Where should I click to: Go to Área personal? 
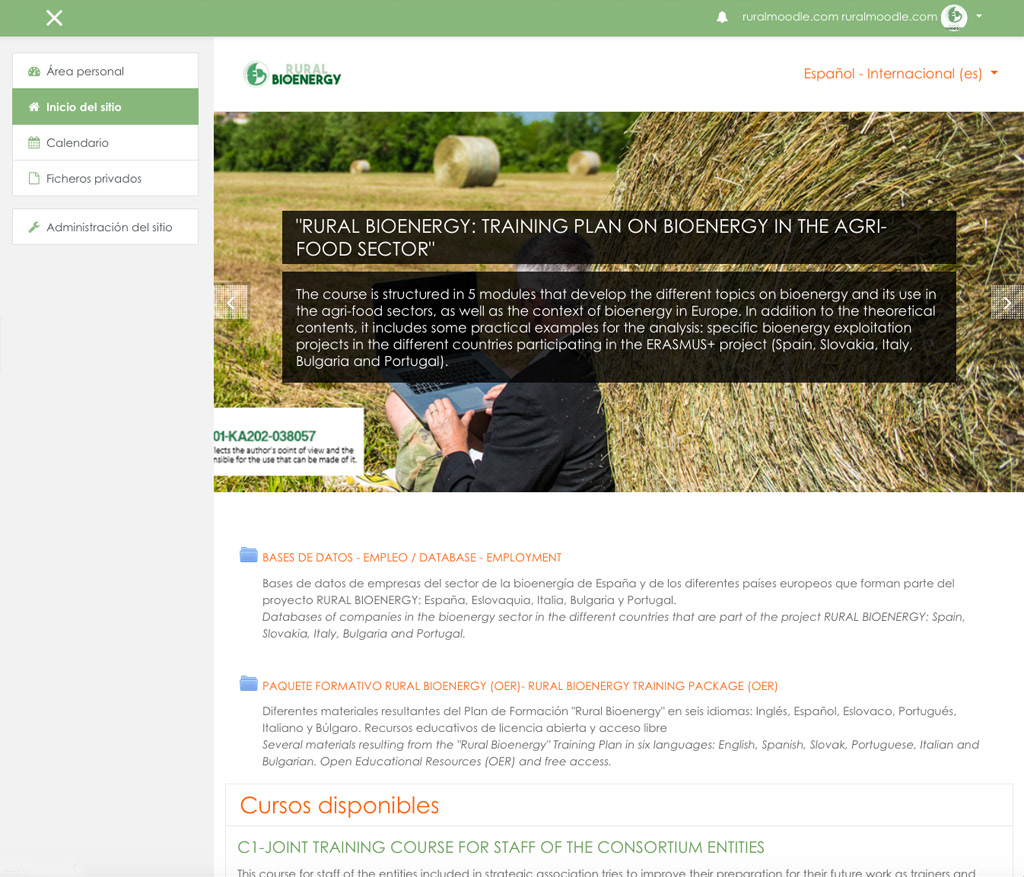(105, 71)
